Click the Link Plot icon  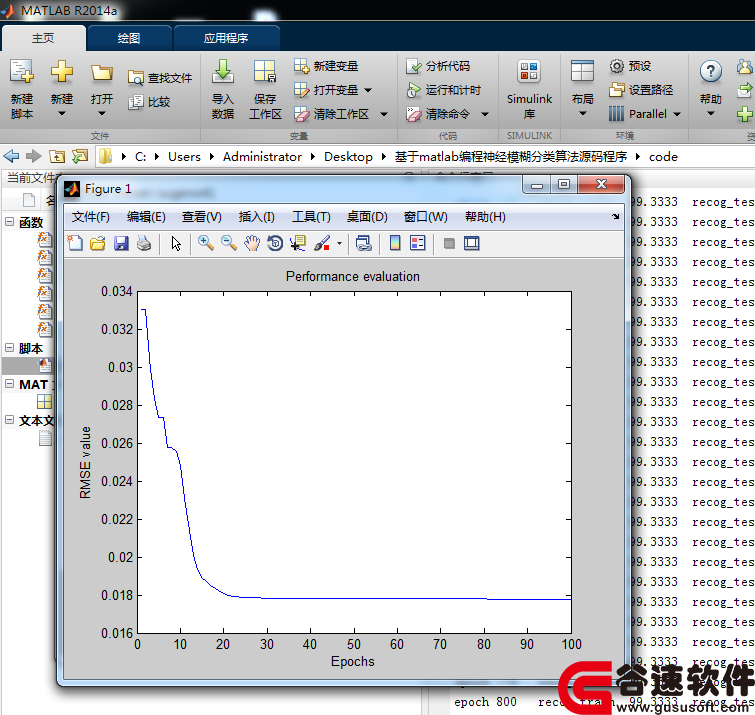(364, 243)
